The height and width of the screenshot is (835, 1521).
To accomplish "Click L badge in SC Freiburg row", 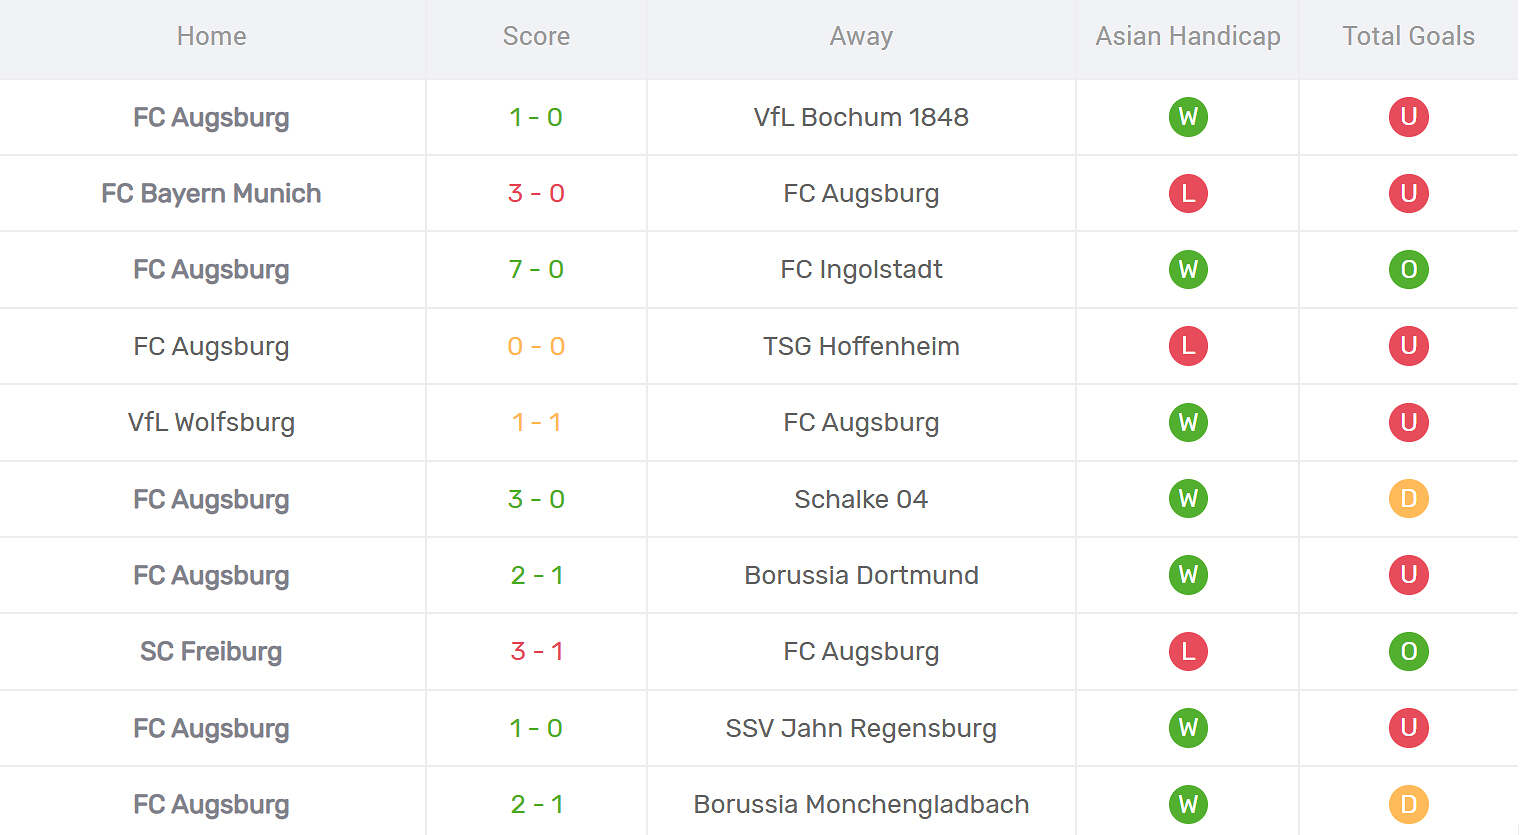I will (x=1188, y=651).
